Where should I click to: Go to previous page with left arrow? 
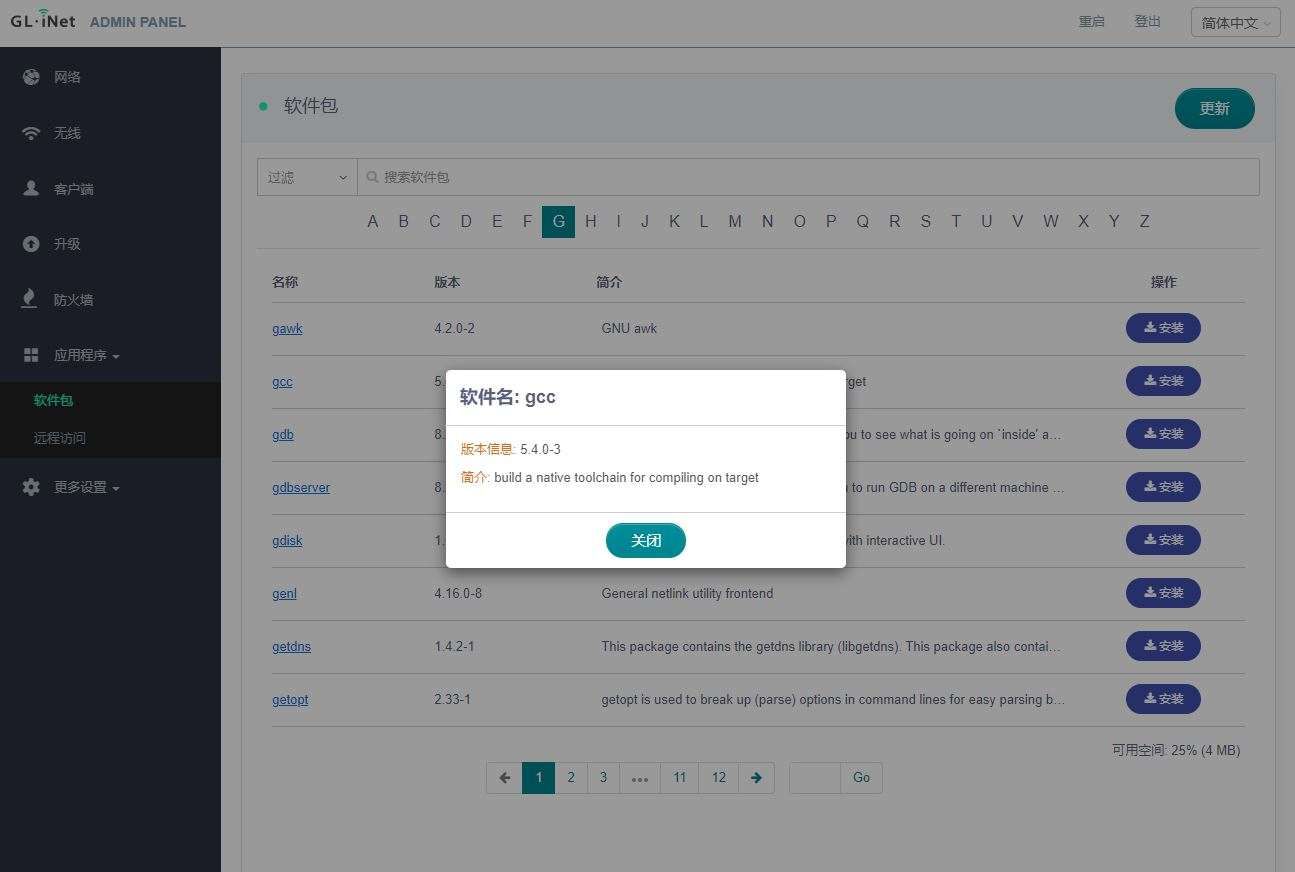(x=504, y=778)
